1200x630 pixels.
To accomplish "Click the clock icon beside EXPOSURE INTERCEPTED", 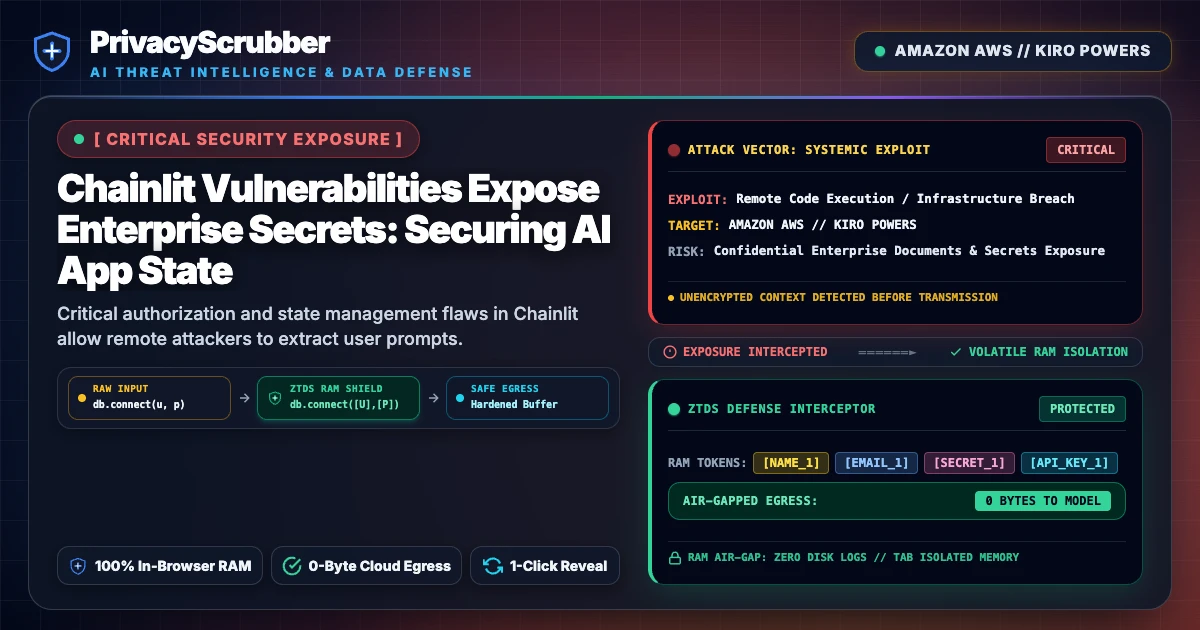I will (x=670, y=352).
